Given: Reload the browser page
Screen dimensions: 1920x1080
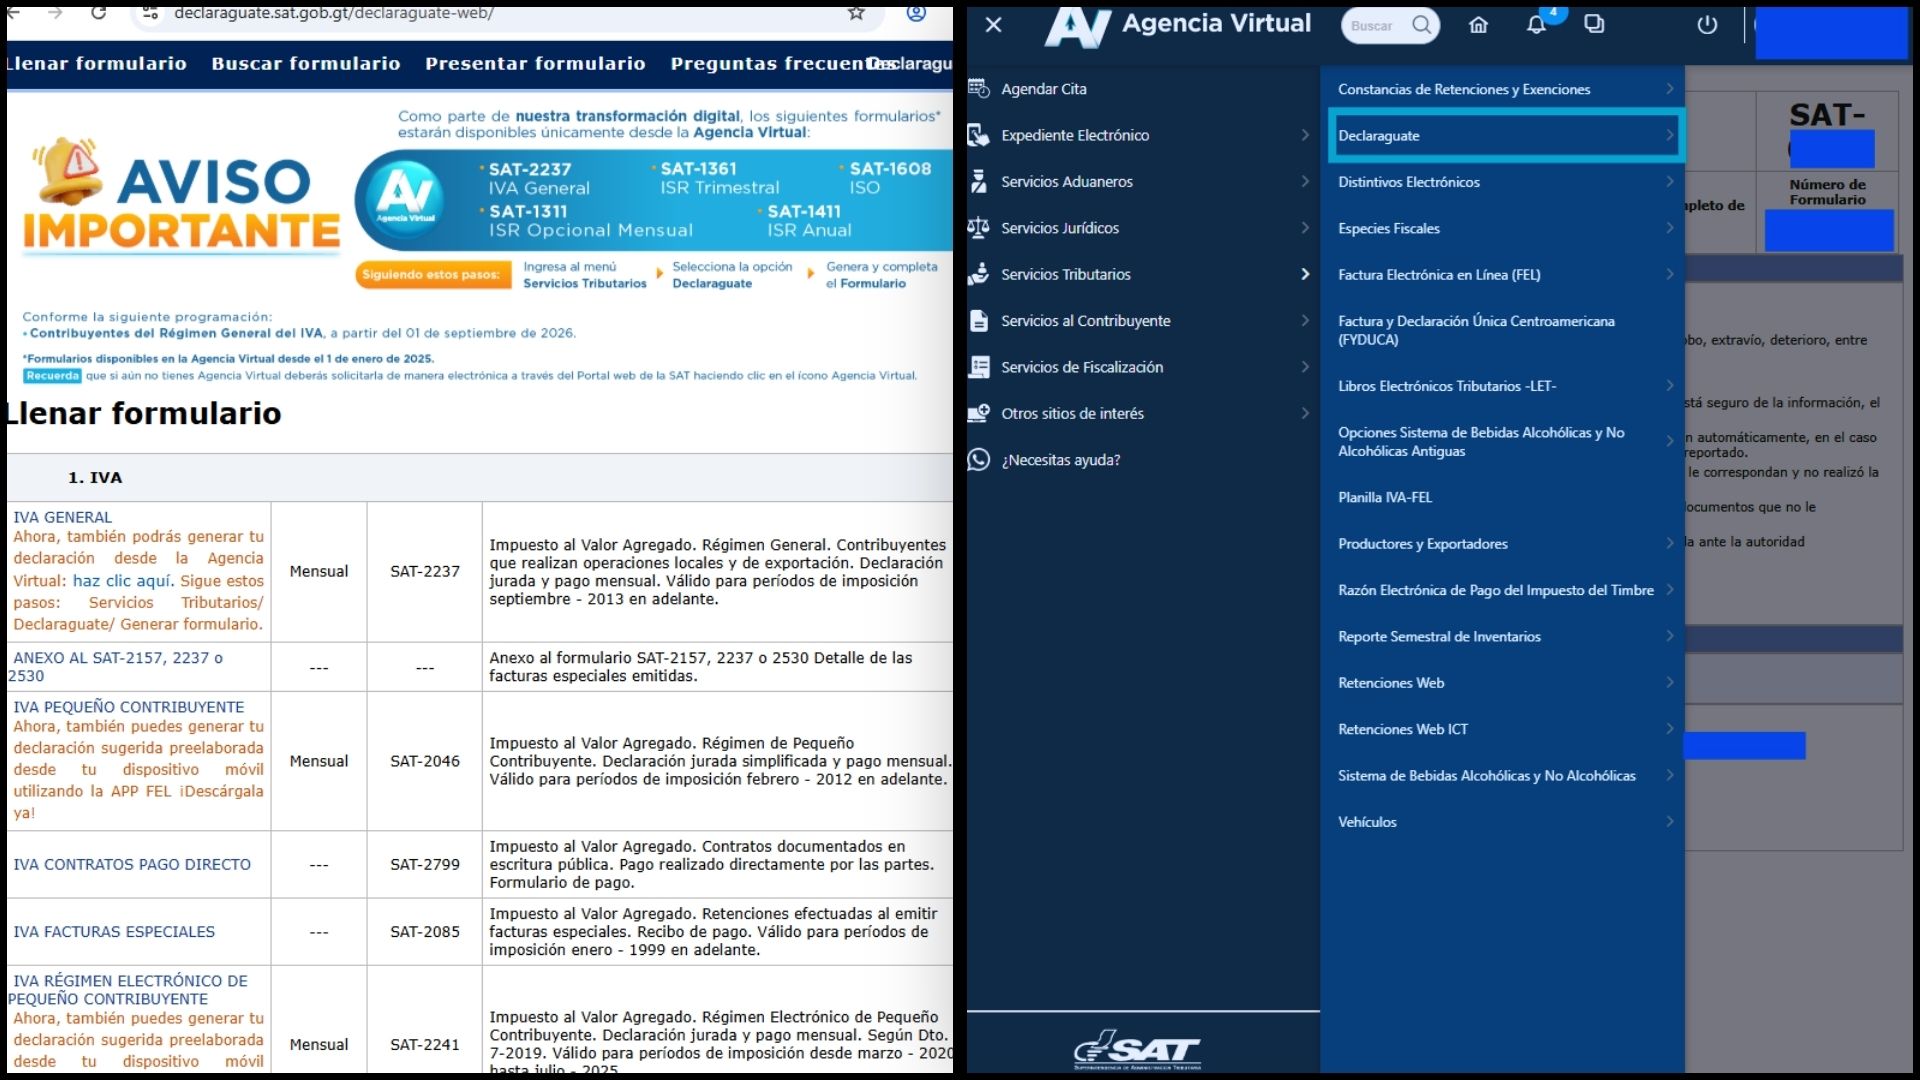Looking at the screenshot, I should (98, 13).
